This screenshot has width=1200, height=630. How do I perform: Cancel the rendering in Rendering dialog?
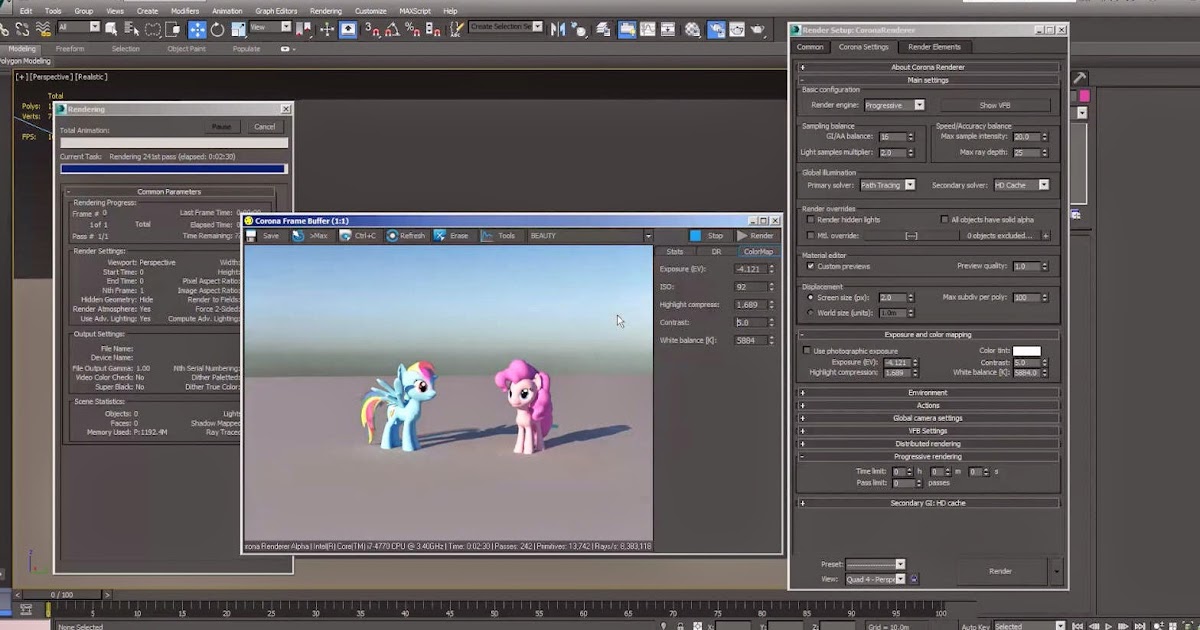point(265,127)
